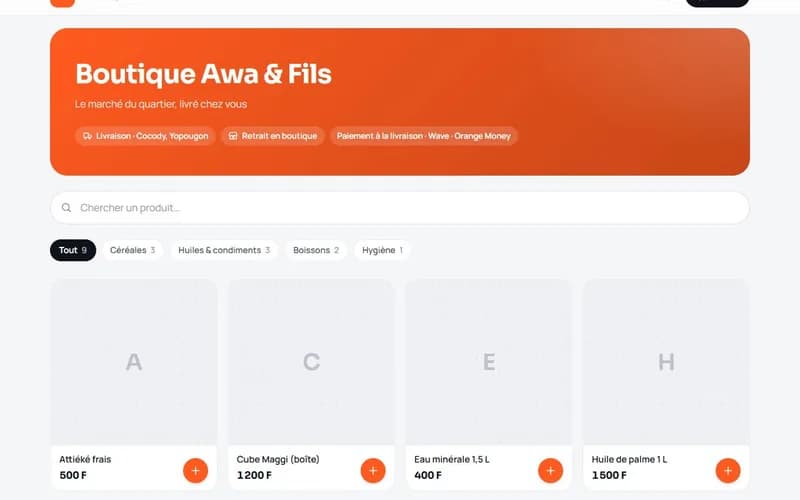Show the Boissons category

[x=316, y=250]
